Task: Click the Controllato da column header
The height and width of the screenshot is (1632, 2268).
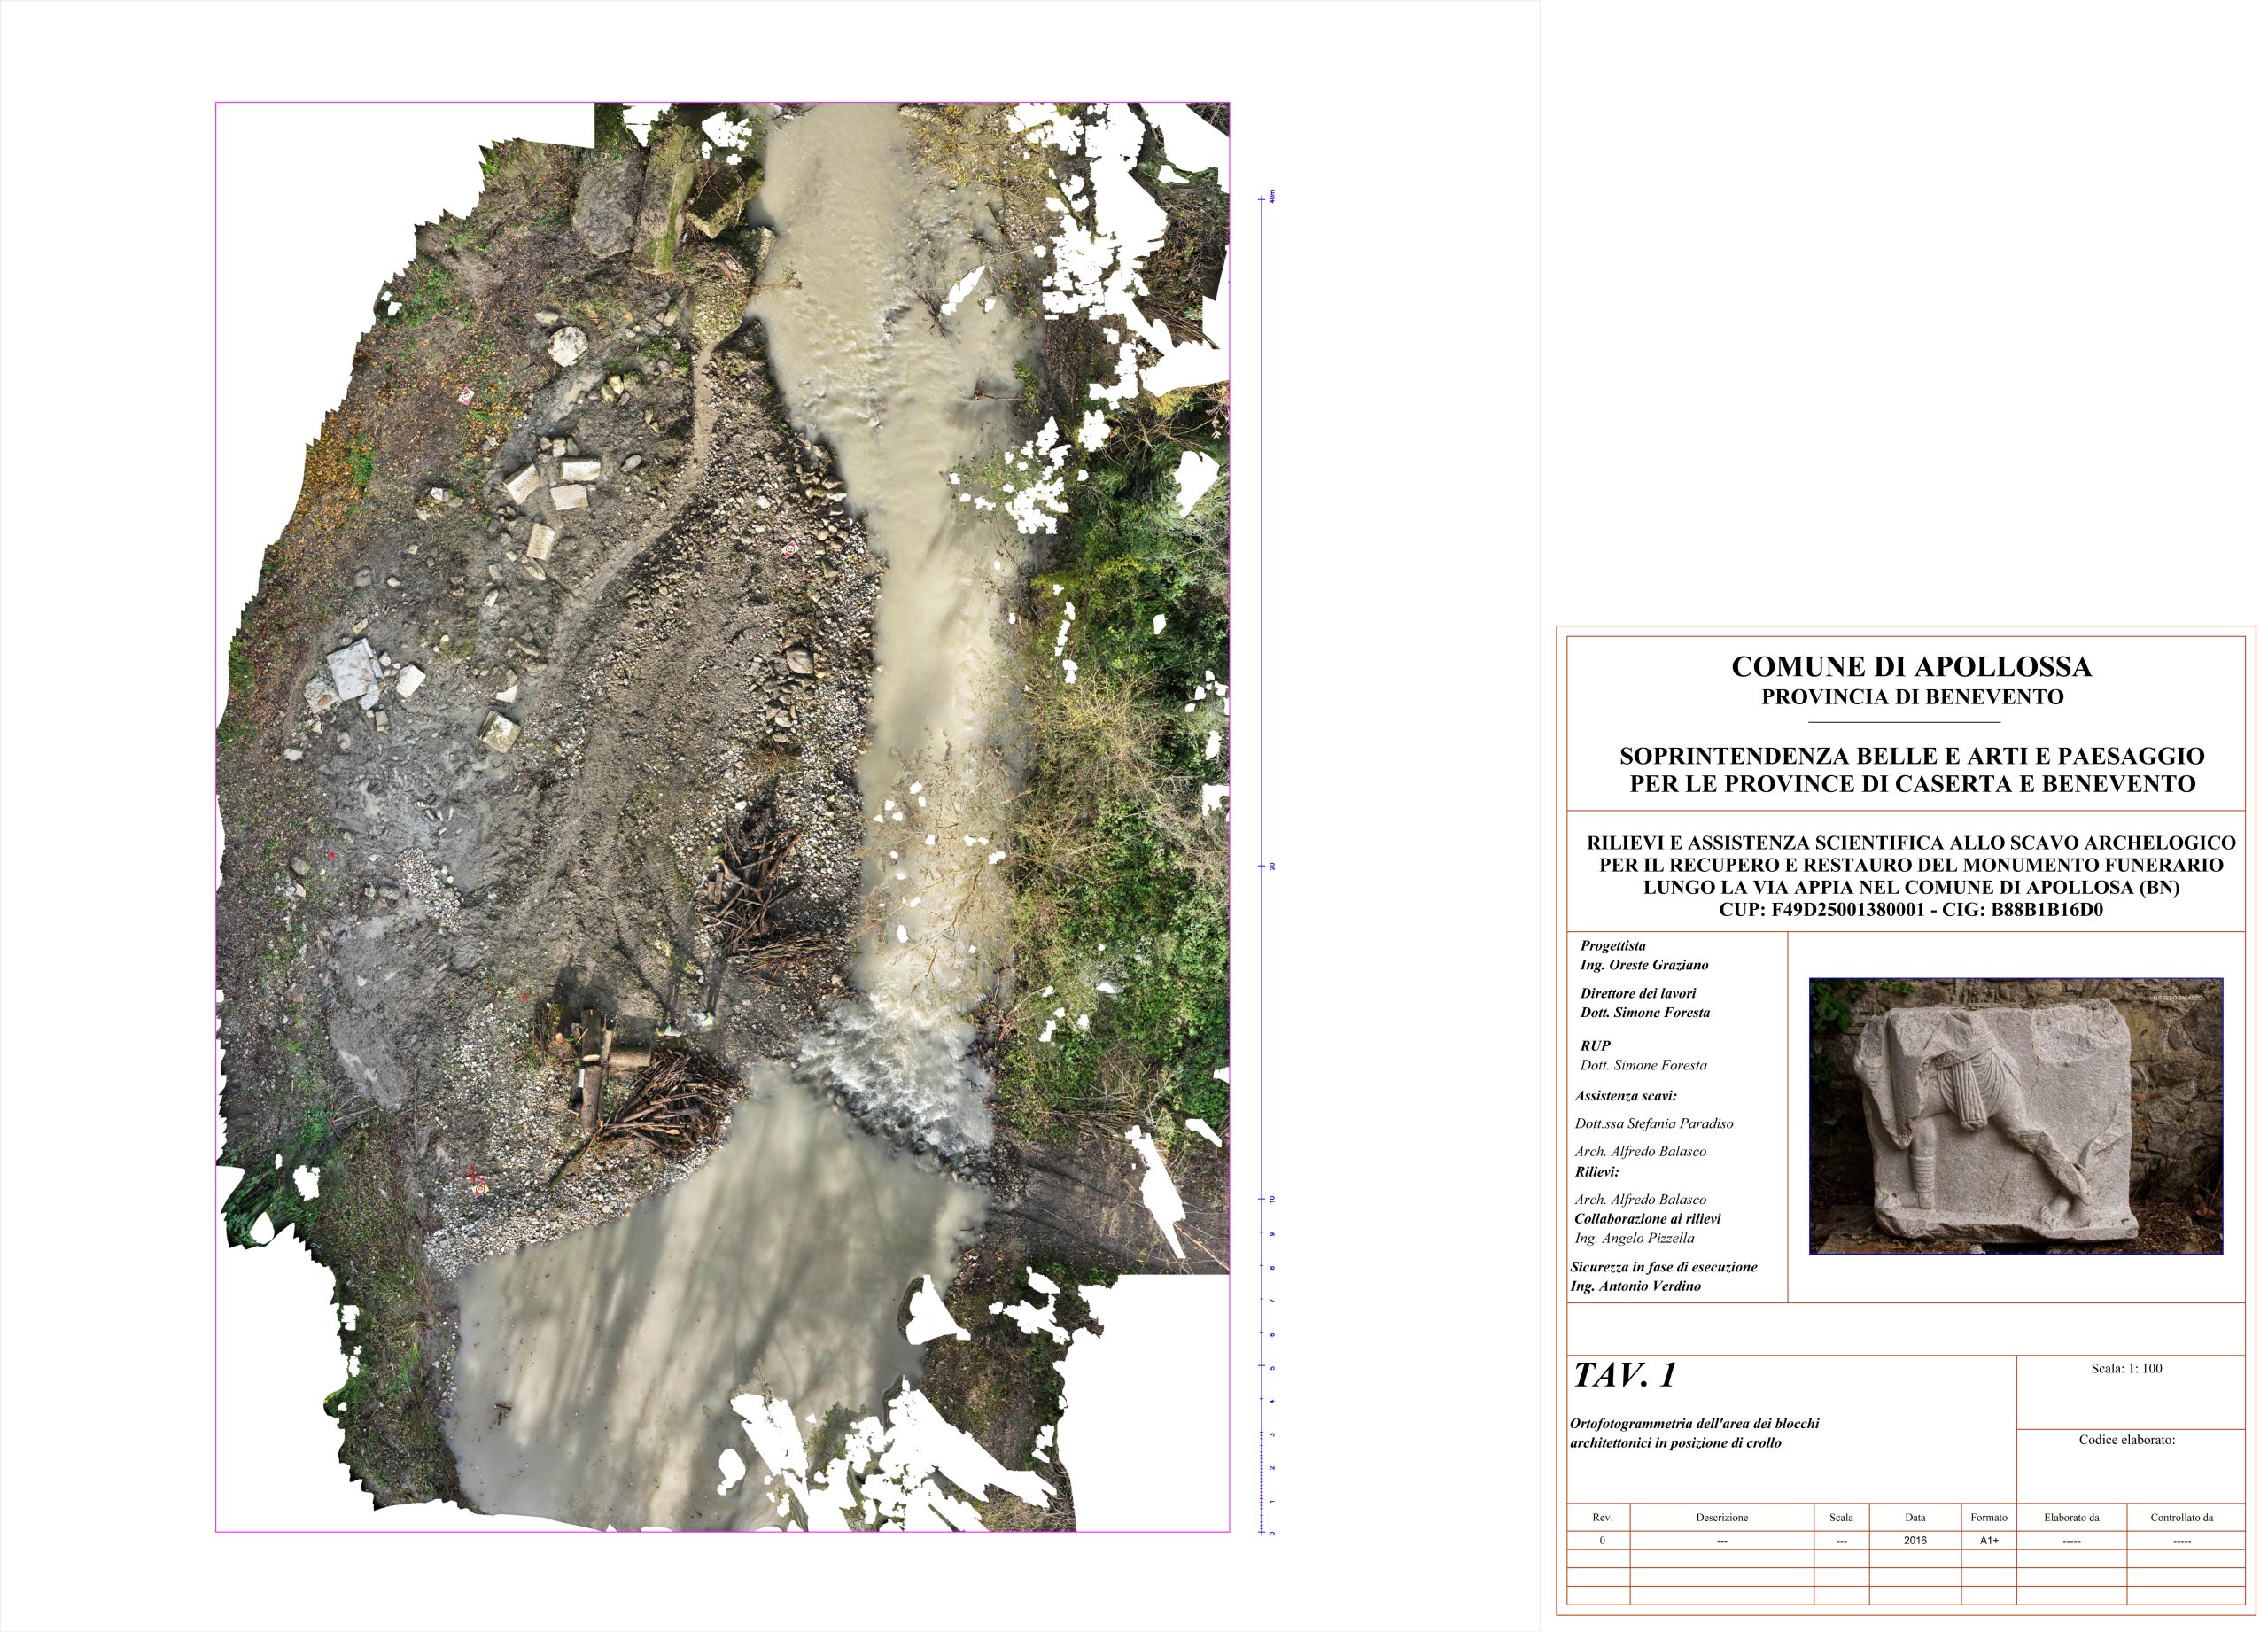Action: click(2181, 1517)
